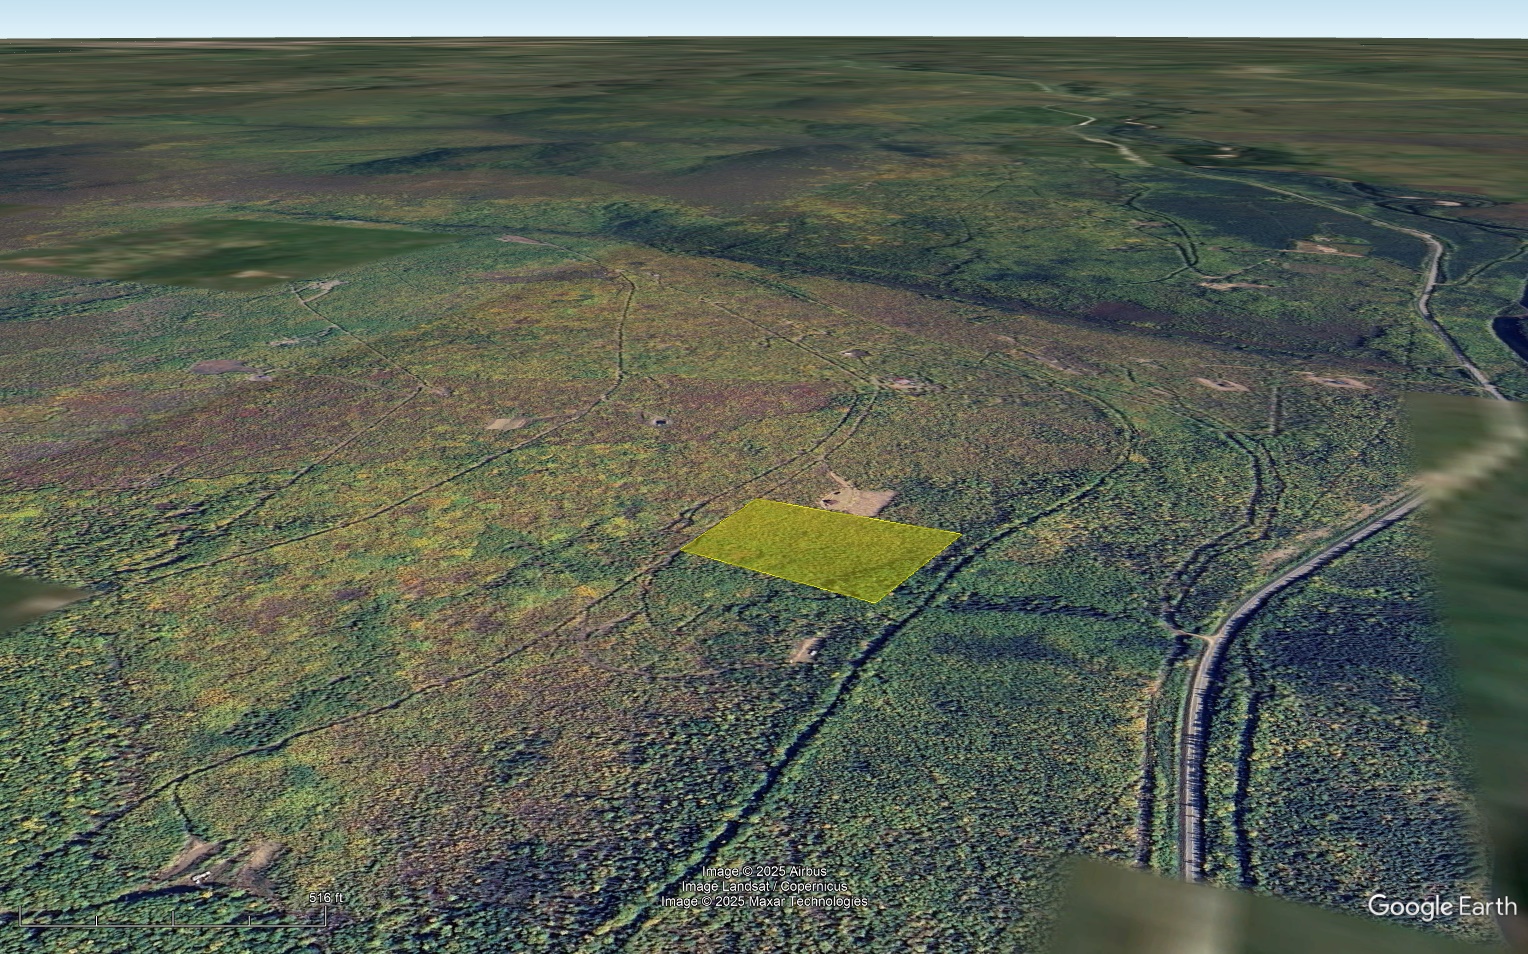Click the white vehicle on the lower-left trail

tap(201, 877)
